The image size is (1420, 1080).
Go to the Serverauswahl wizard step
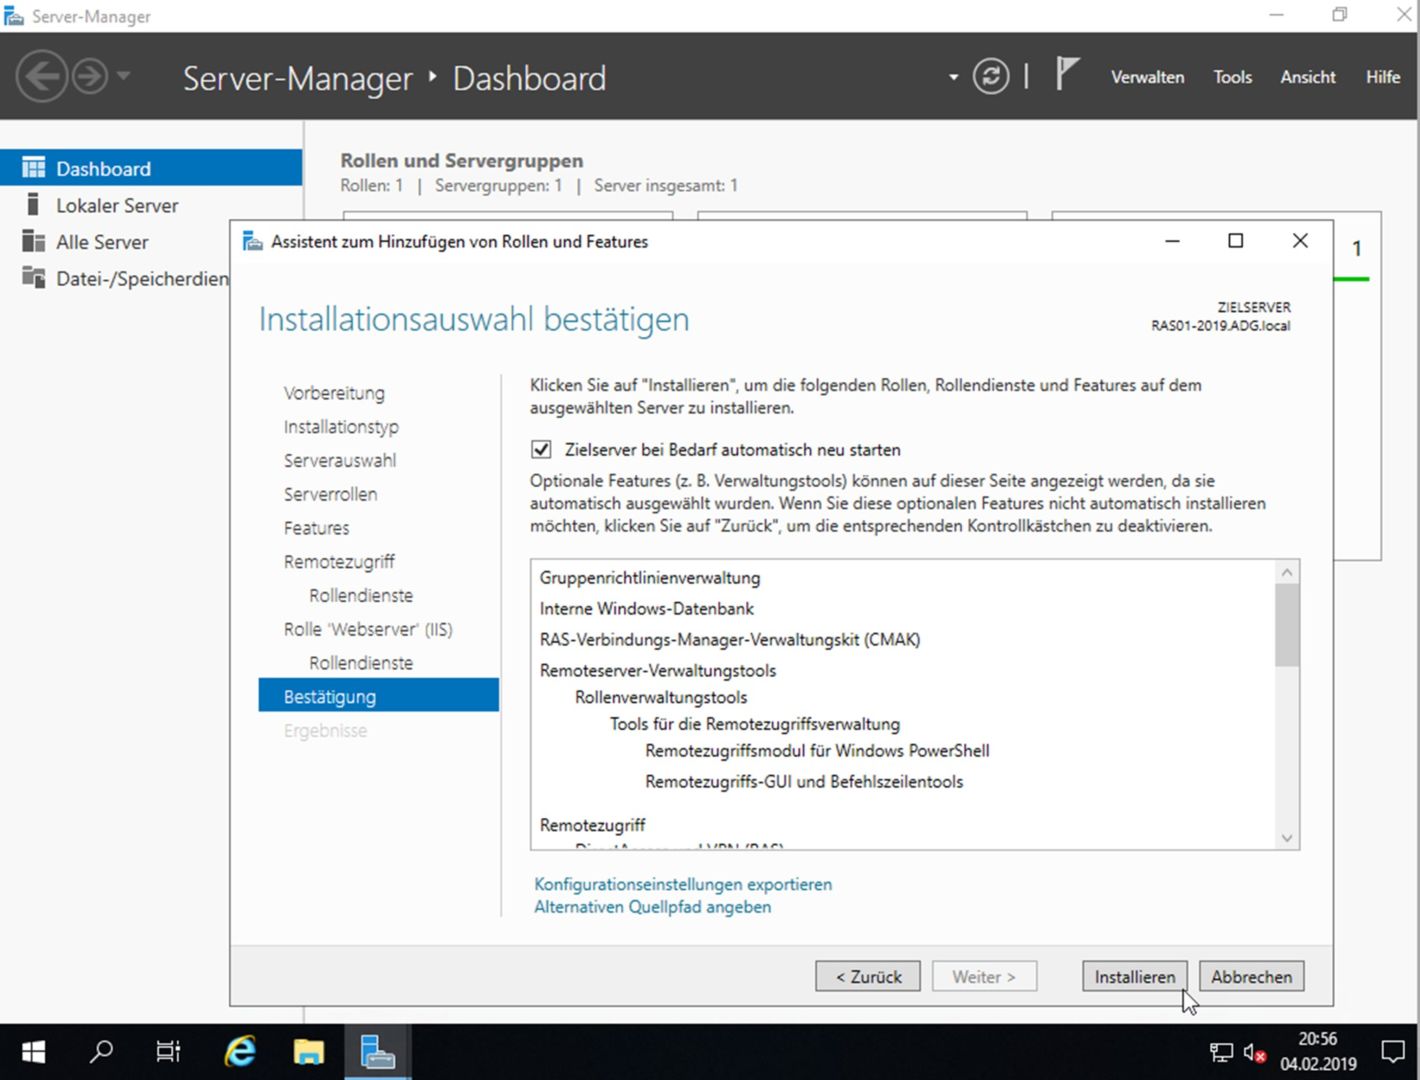click(340, 460)
